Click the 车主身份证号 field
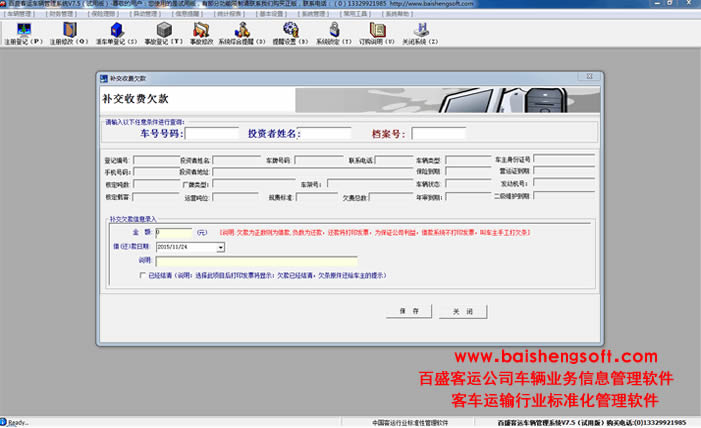This screenshot has height=428, width=701. (x=564, y=159)
